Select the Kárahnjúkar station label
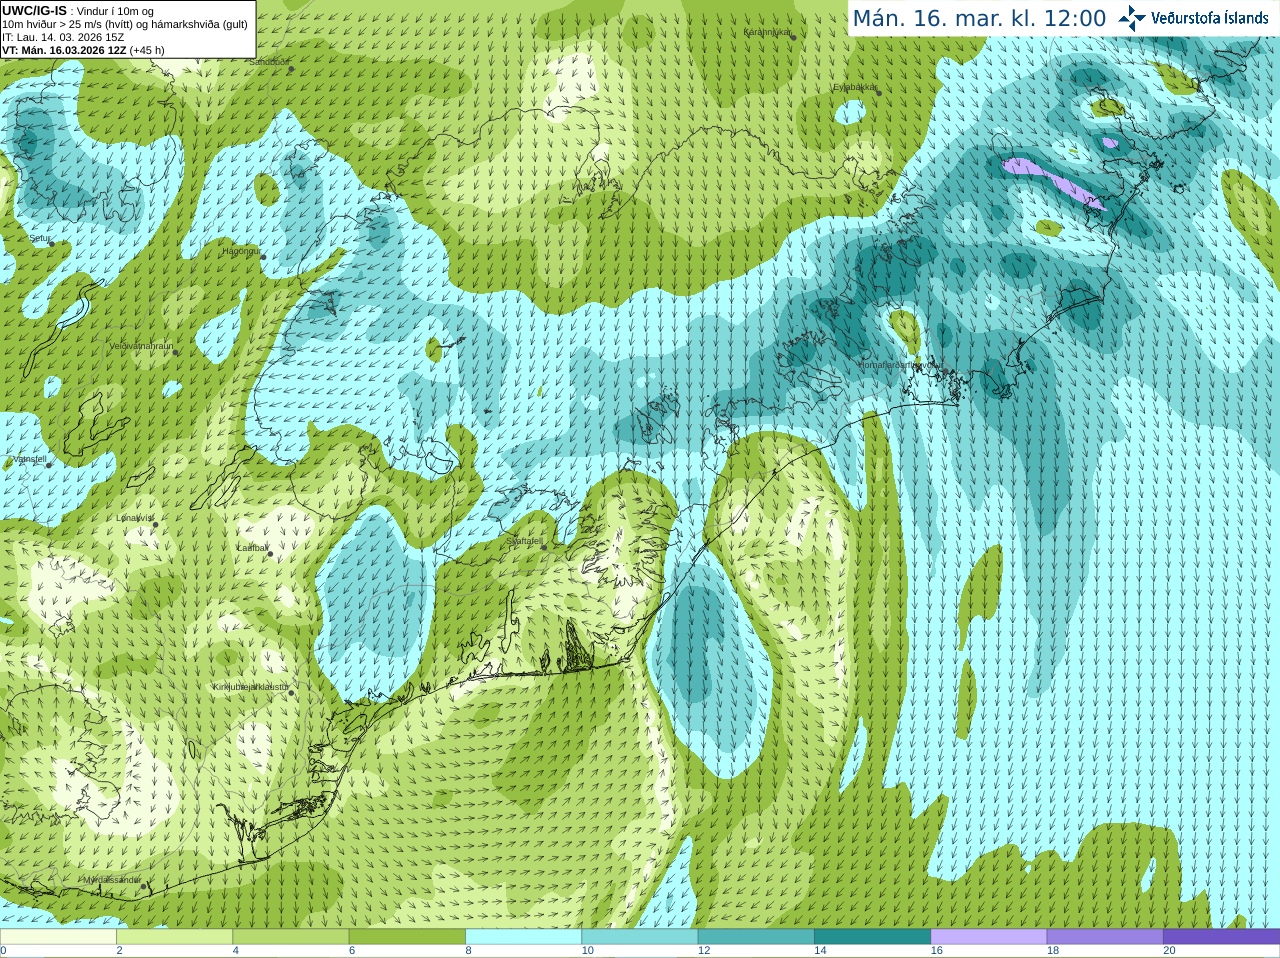Viewport: 1280px width, 958px height. click(768, 32)
